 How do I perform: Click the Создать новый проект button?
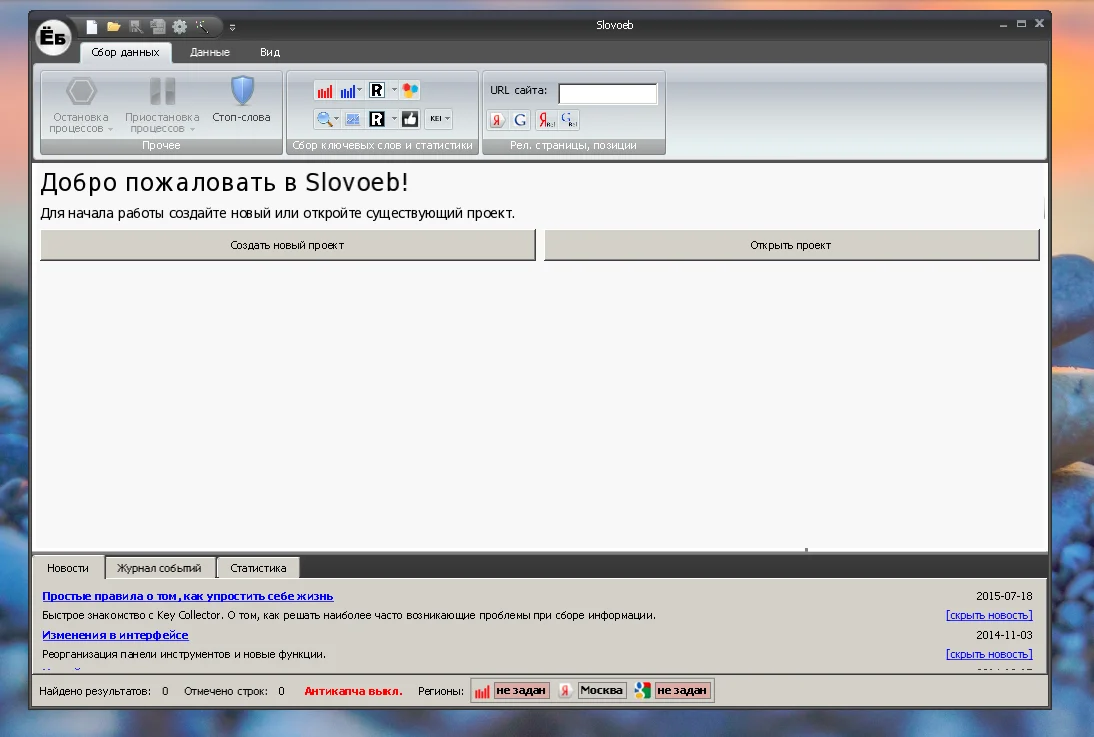pyautogui.click(x=287, y=245)
